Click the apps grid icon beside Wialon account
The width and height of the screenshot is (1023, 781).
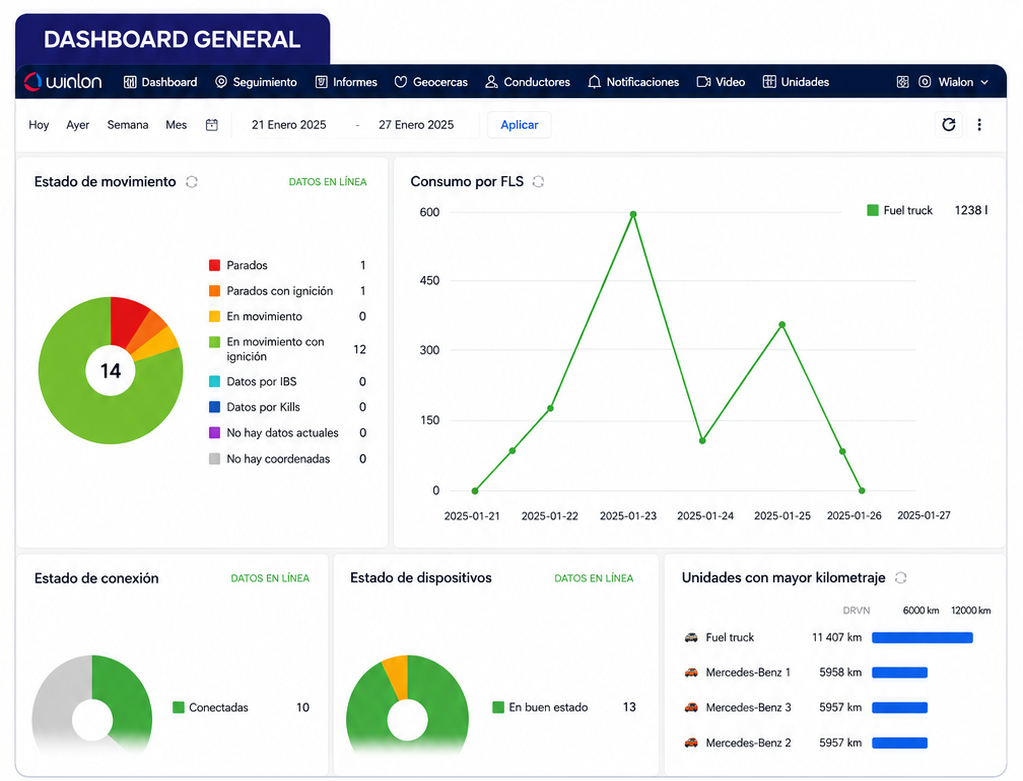point(902,82)
